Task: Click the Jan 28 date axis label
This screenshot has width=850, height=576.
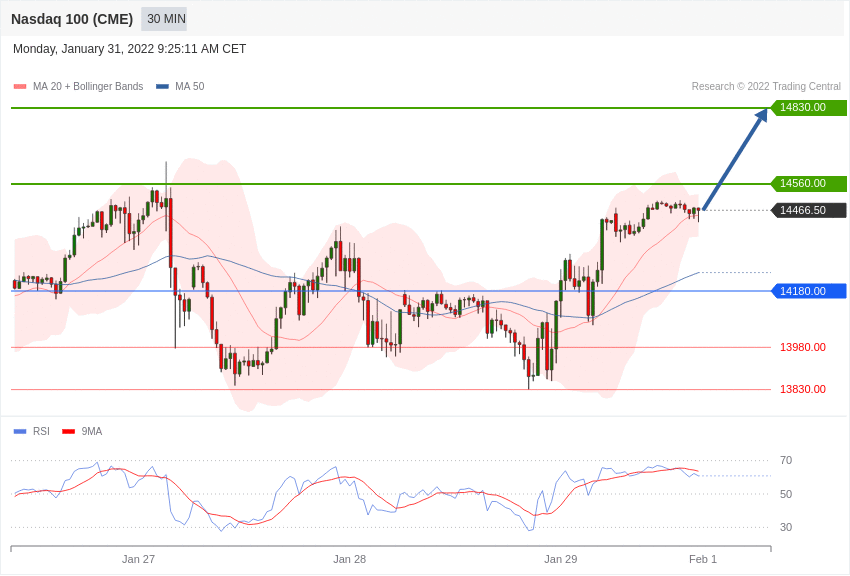Action: coord(350,559)
